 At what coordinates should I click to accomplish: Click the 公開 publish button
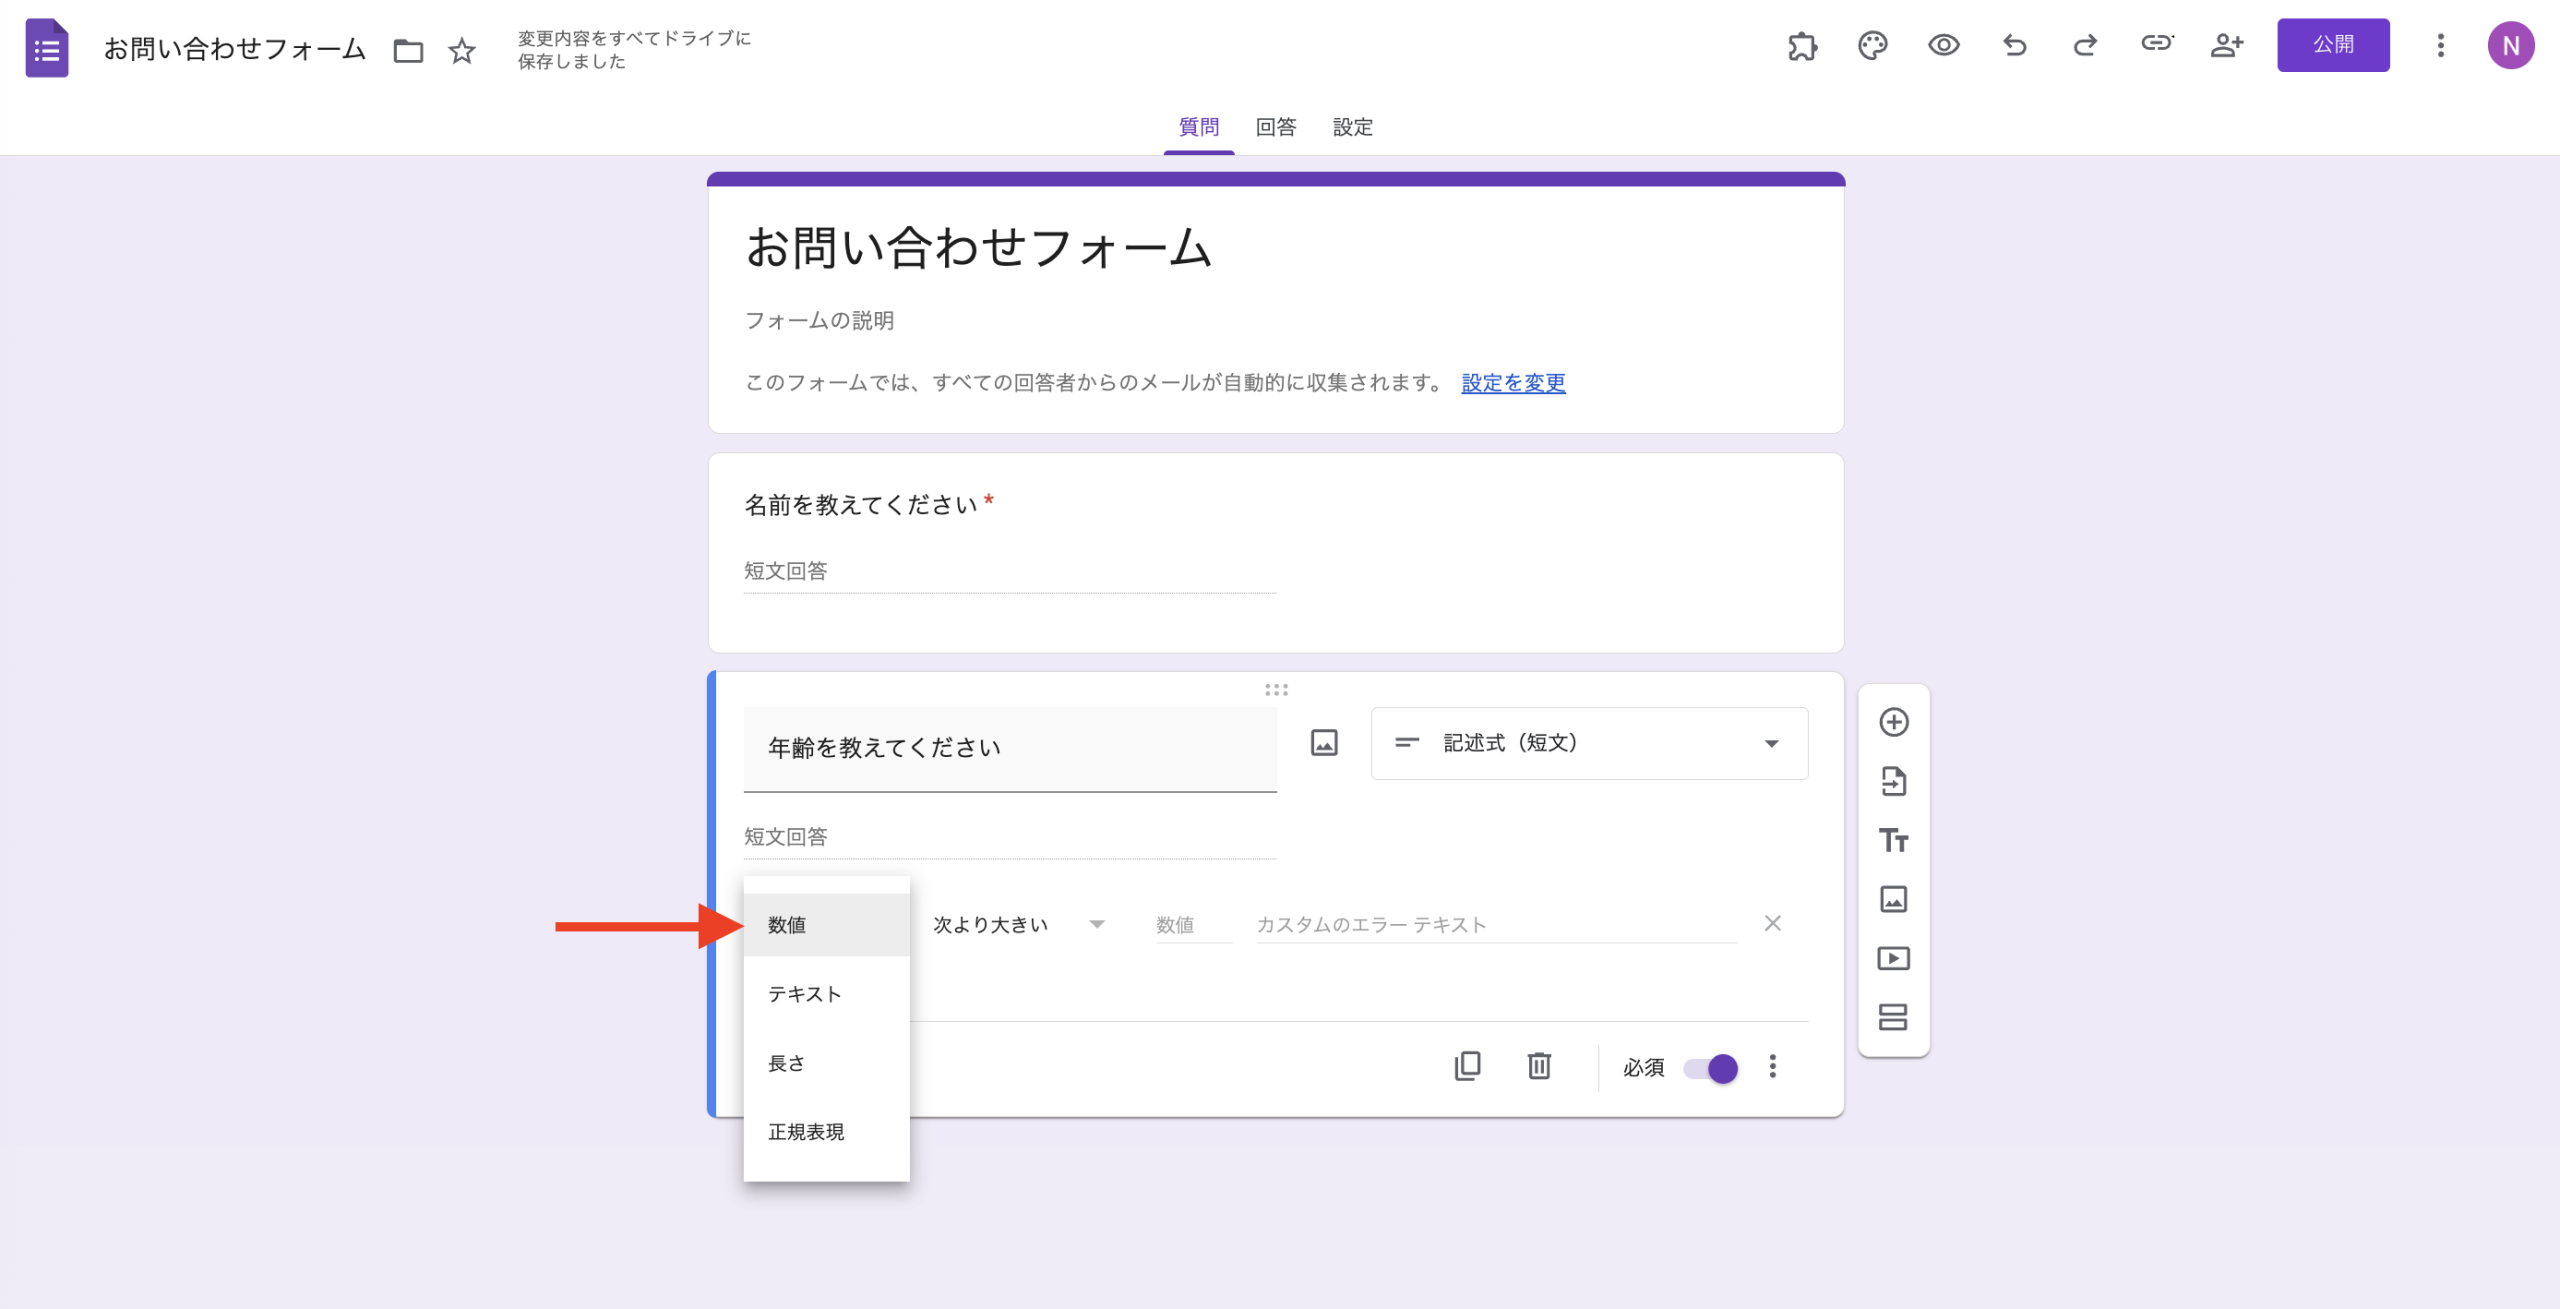(2333, 44)
